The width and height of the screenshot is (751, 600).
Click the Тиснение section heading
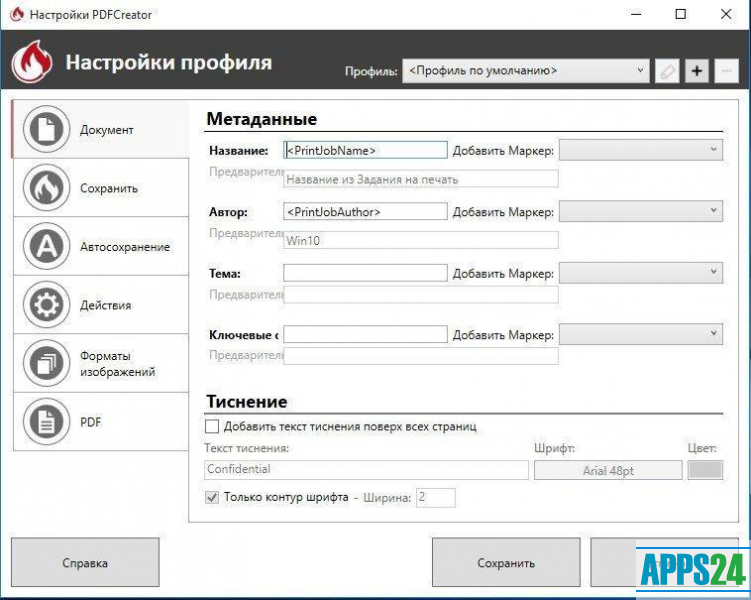click(x=247, y=401)
